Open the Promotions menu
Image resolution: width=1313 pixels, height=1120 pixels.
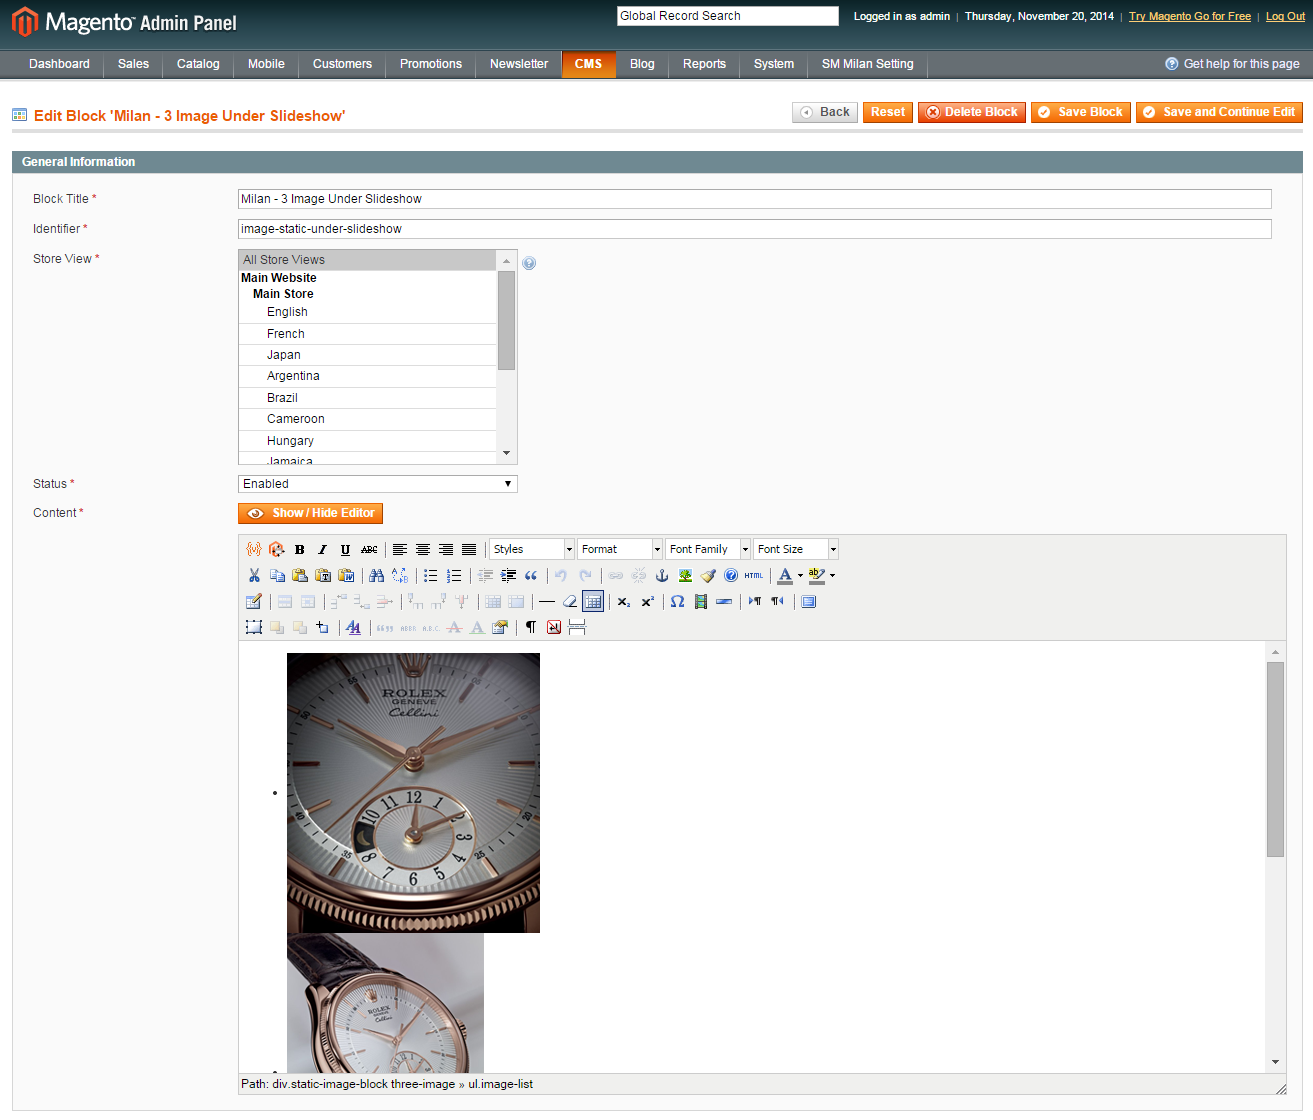[x=431, y=64]
